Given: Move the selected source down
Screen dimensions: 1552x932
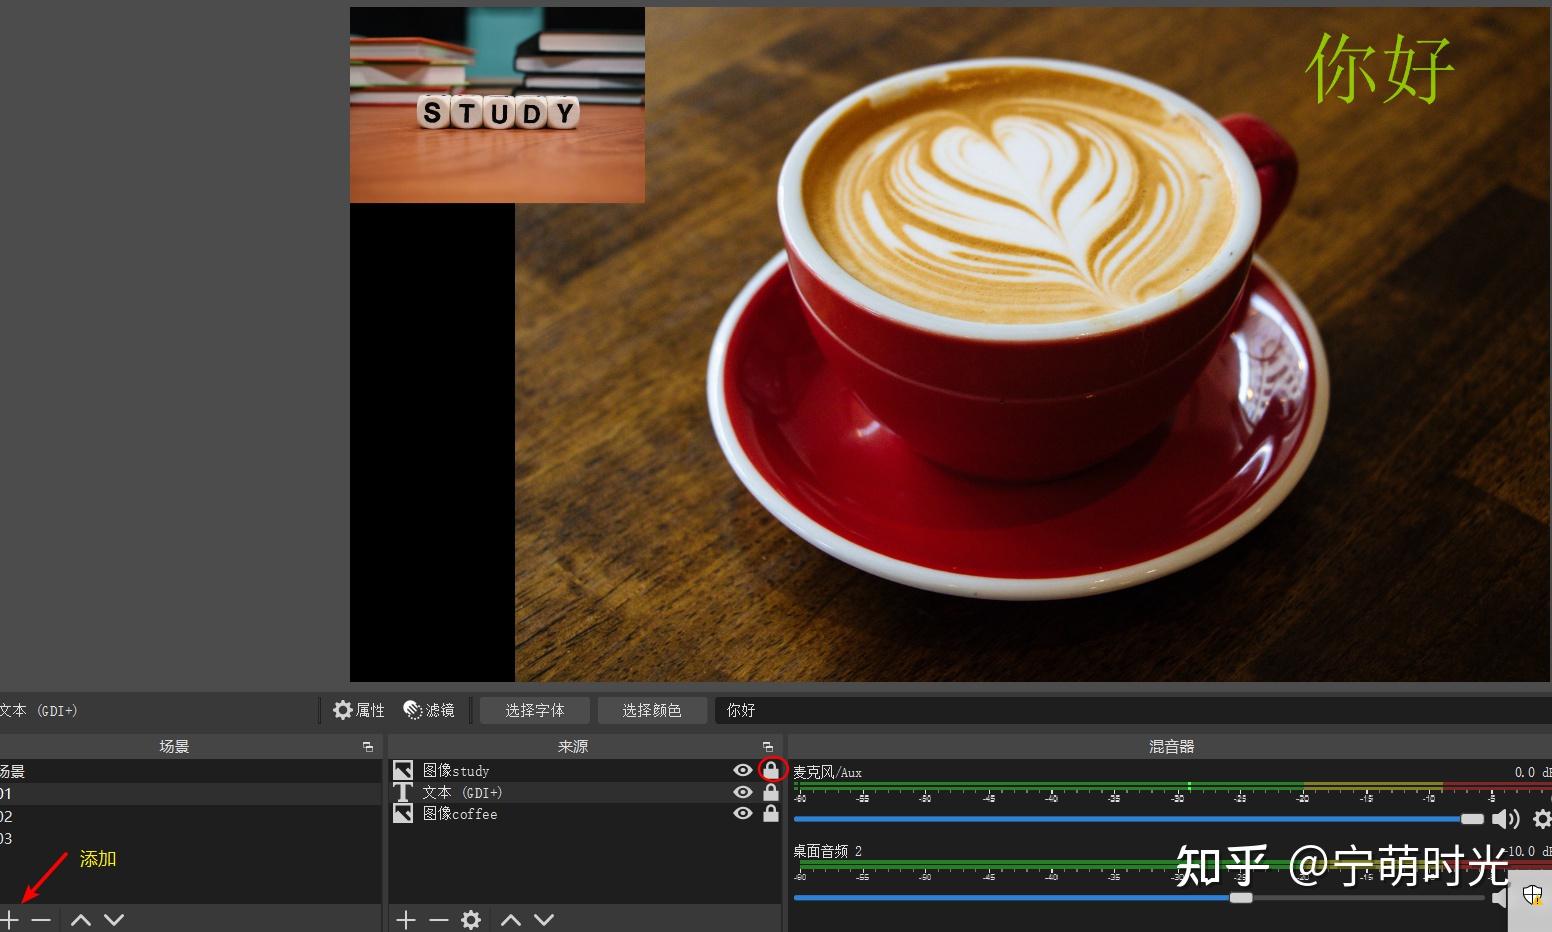Looking at the screenshot, I should coord(543,919).
